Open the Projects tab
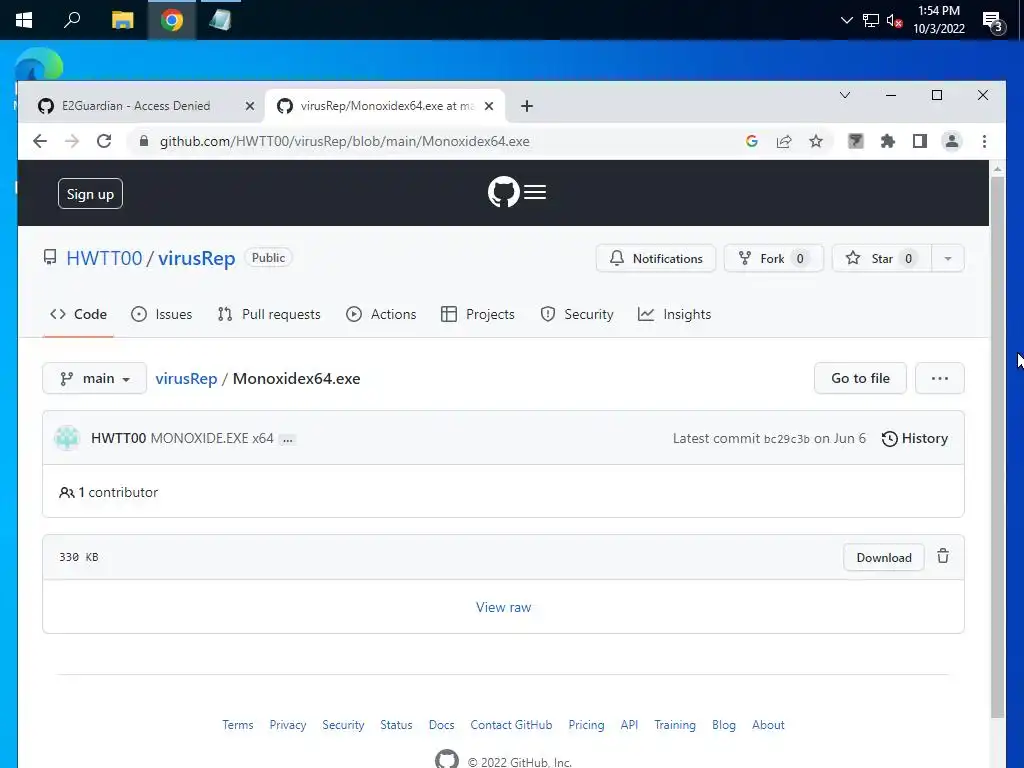 tap(478, 314)
